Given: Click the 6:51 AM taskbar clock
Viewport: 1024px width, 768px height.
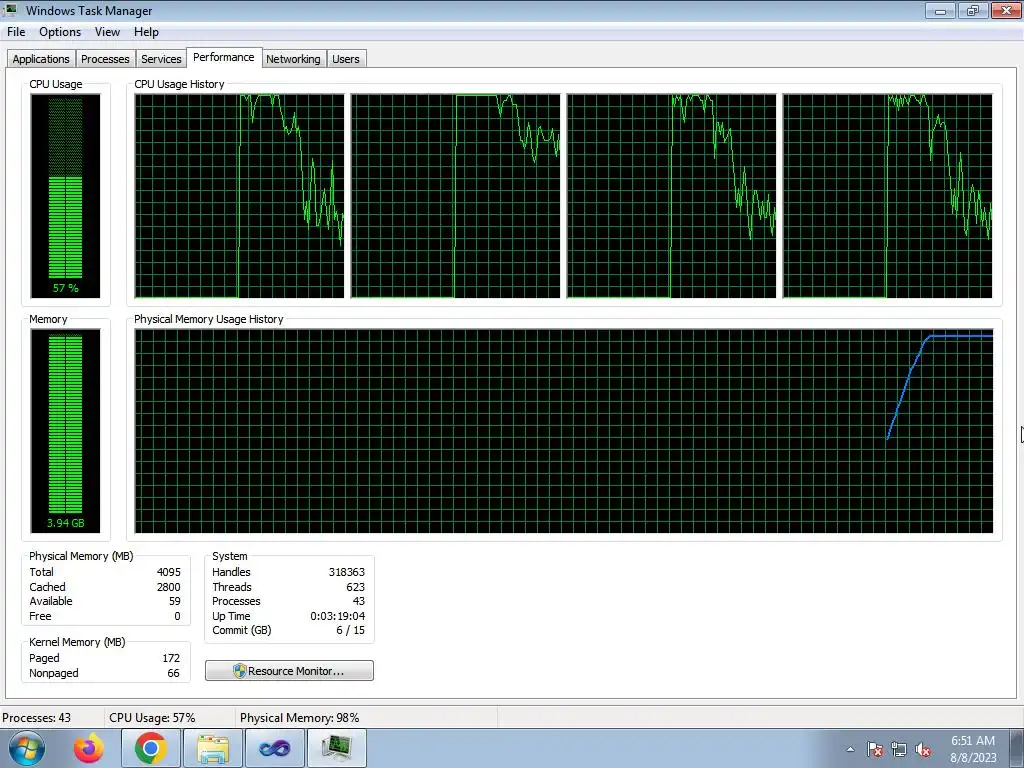Looking at the screenshot, I should pyautogui.click(x=973, y=749).
